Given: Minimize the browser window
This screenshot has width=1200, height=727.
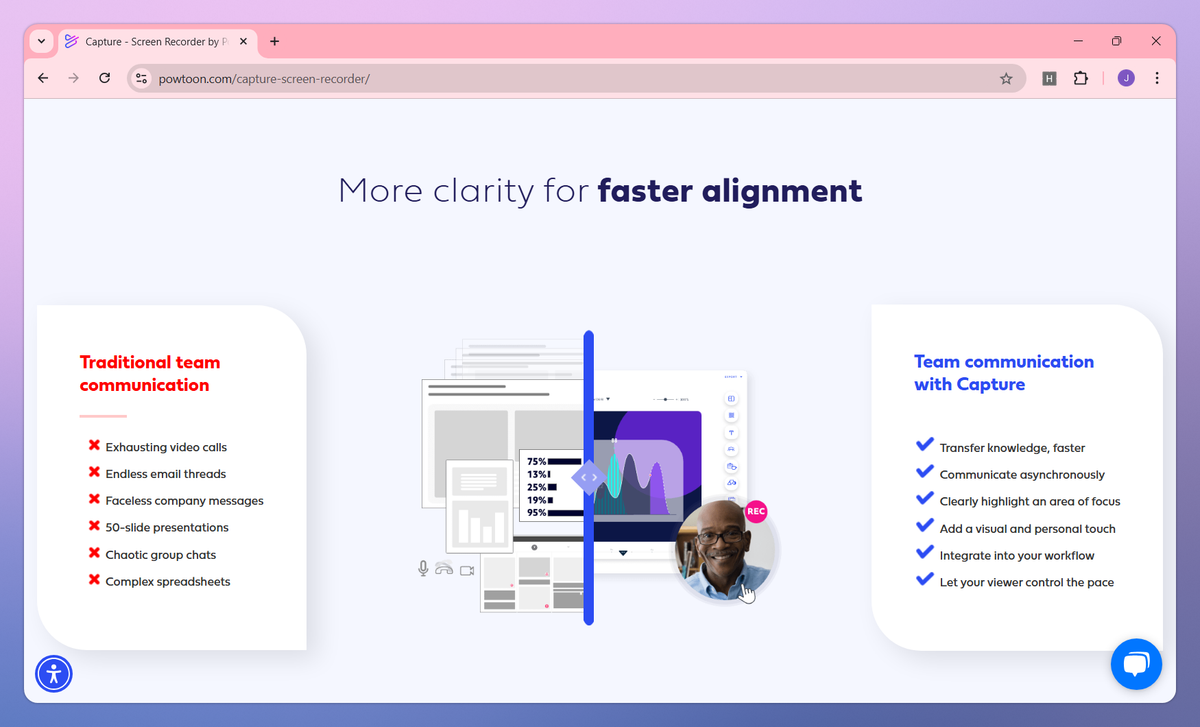Looking at the screenshot, I should (x=1079, y=41).
